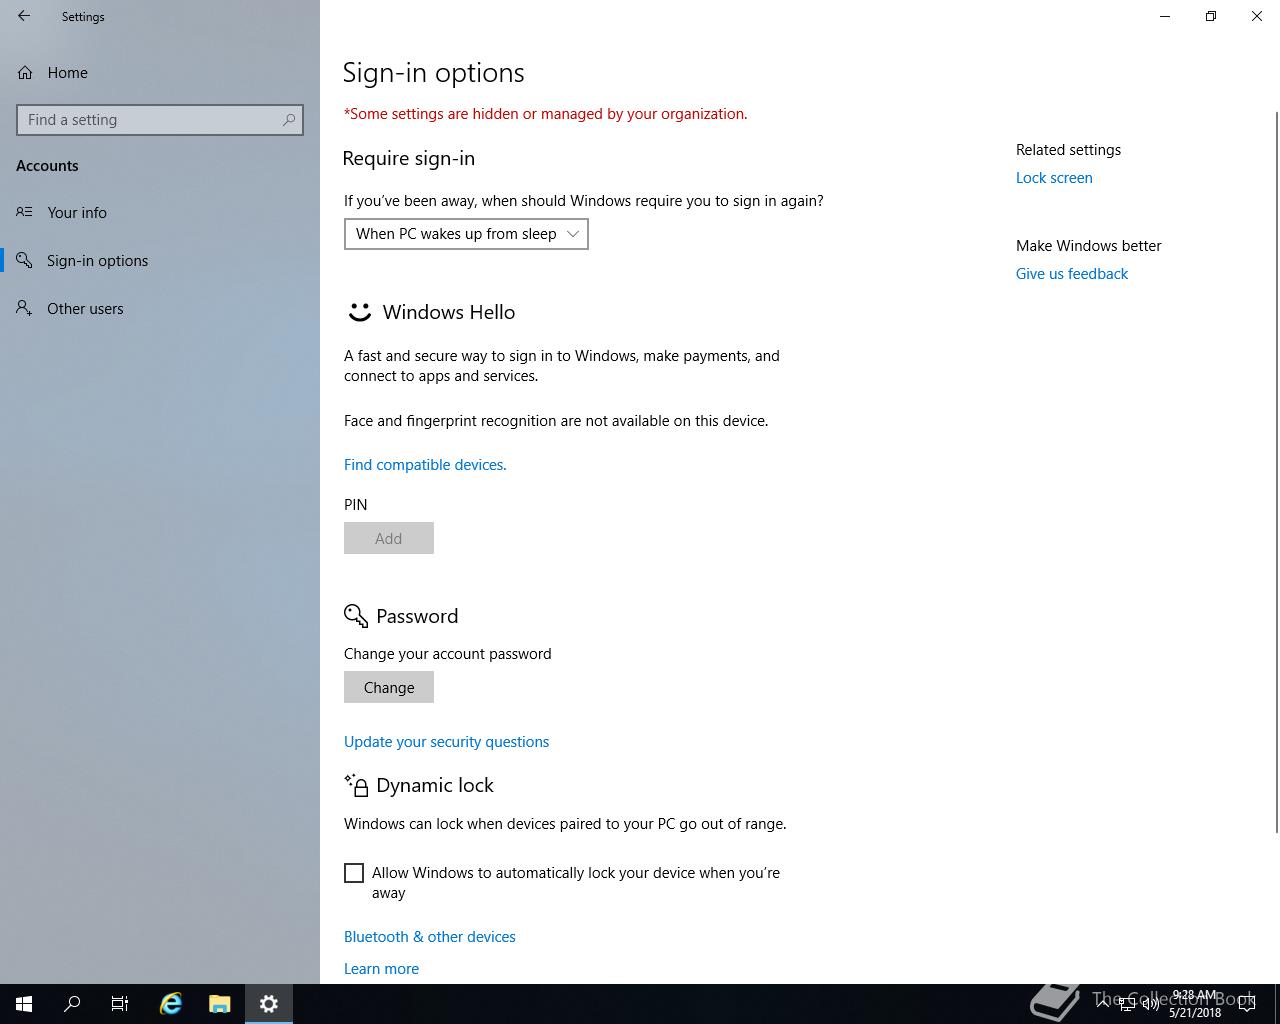Click the Your info person-card icon
This screenshot has height=1024, width=1280.
24,212
